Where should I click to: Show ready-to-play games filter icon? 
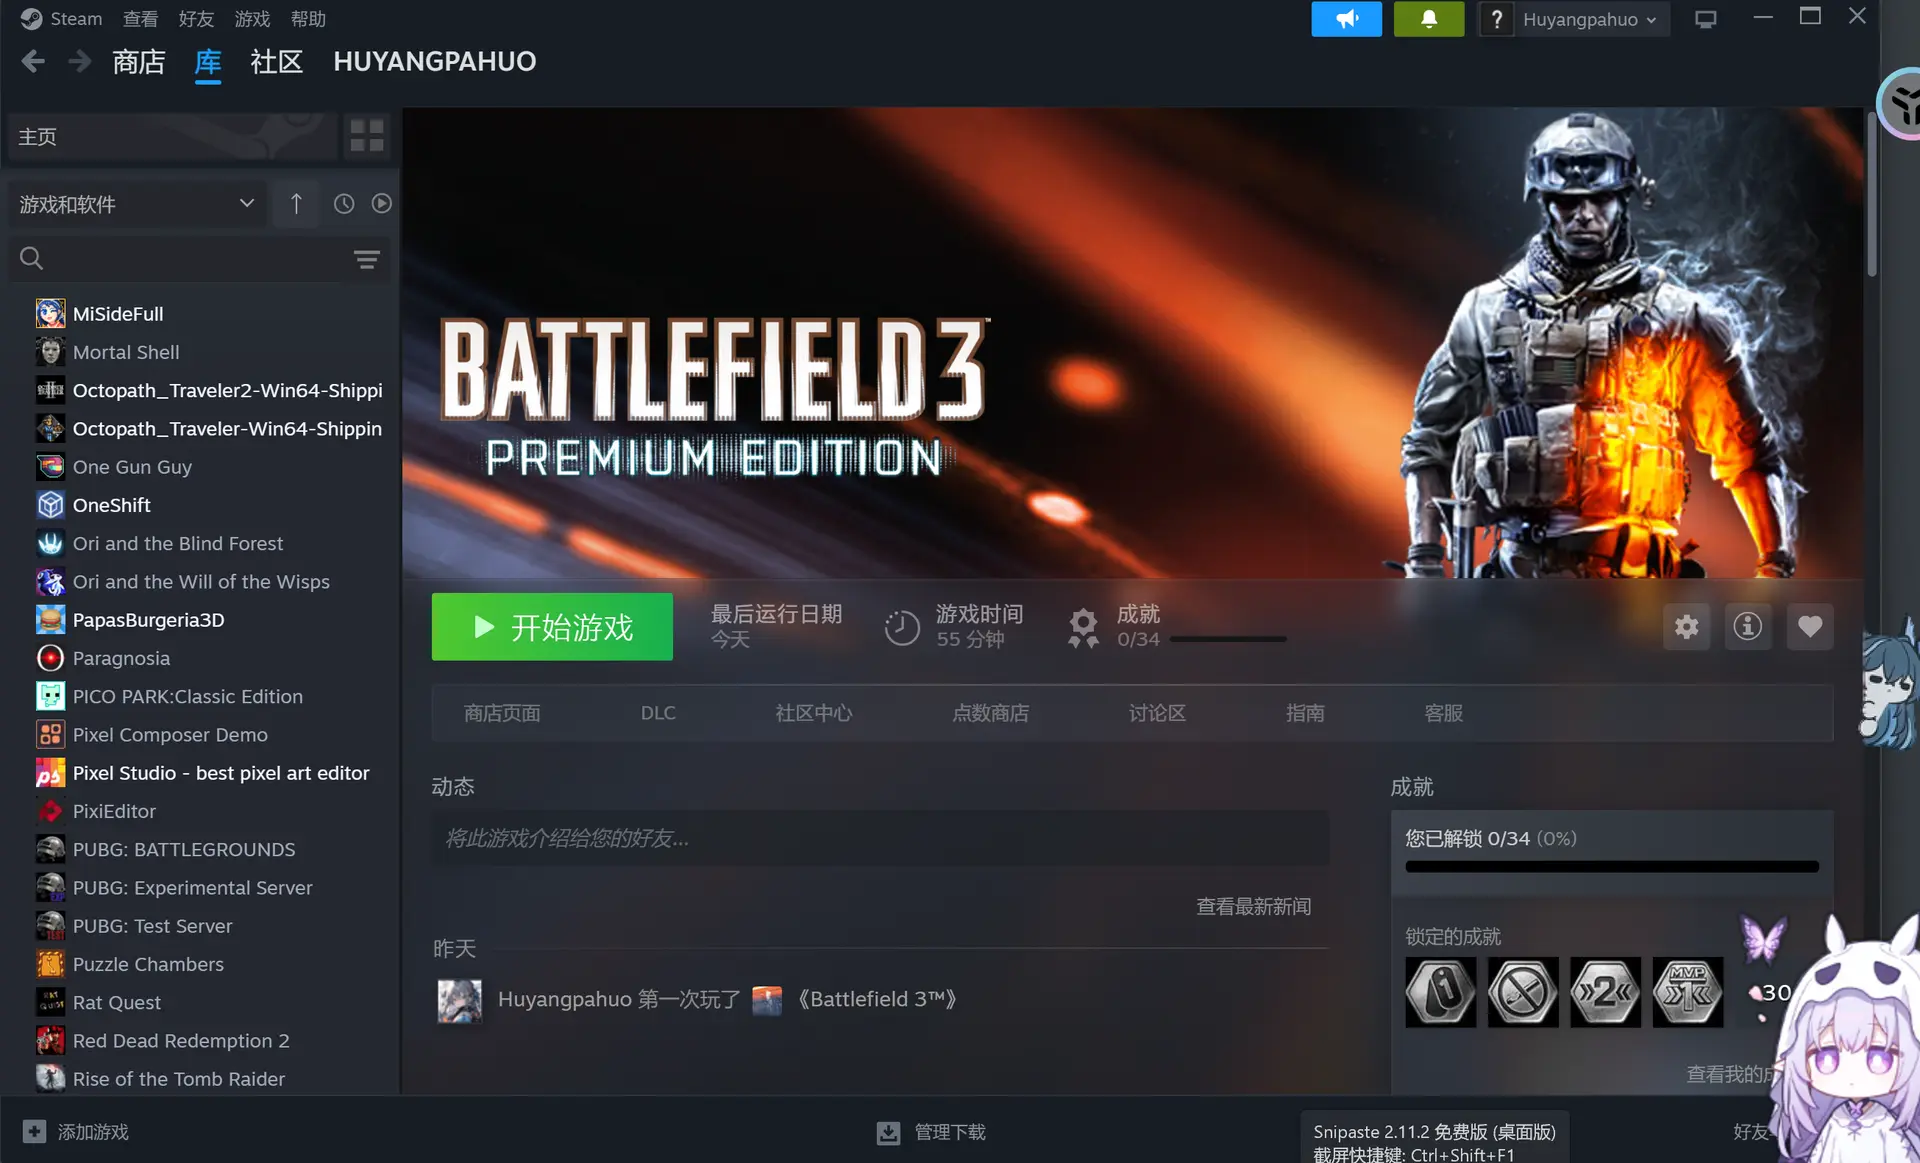click(x=382, y=204)
